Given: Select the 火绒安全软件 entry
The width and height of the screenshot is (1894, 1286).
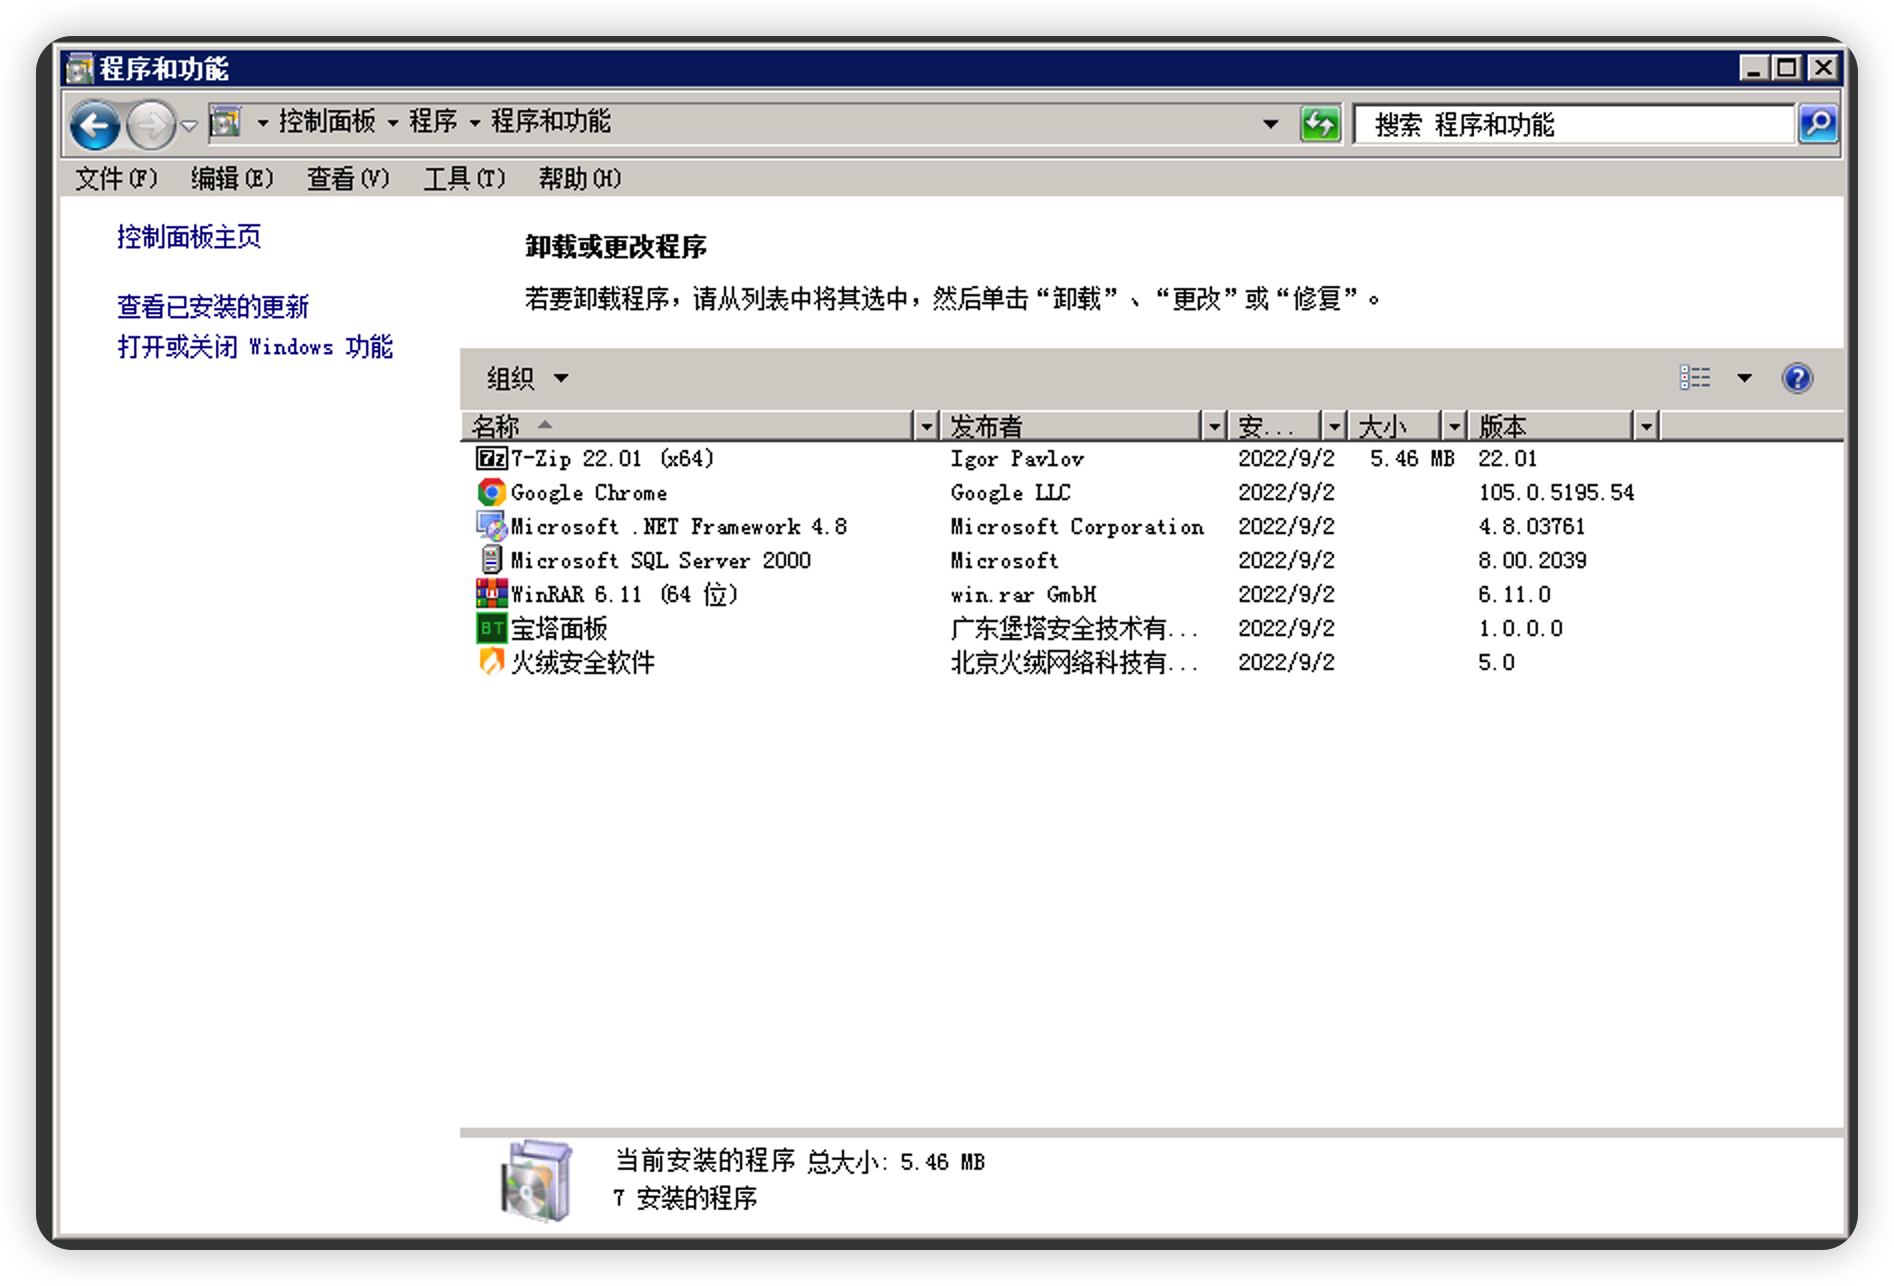Looking at the screenshot, I should click(x=583, y=662).
